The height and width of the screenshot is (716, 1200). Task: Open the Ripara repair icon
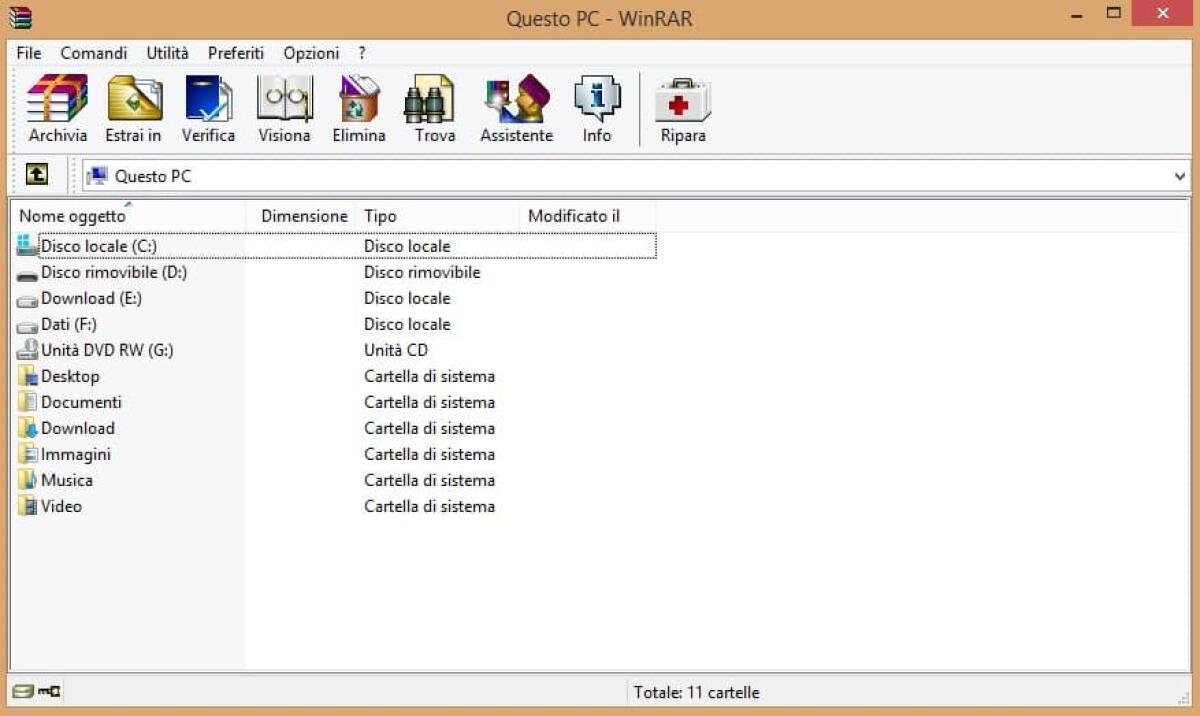pyautogui.click(x=681, y=105)
